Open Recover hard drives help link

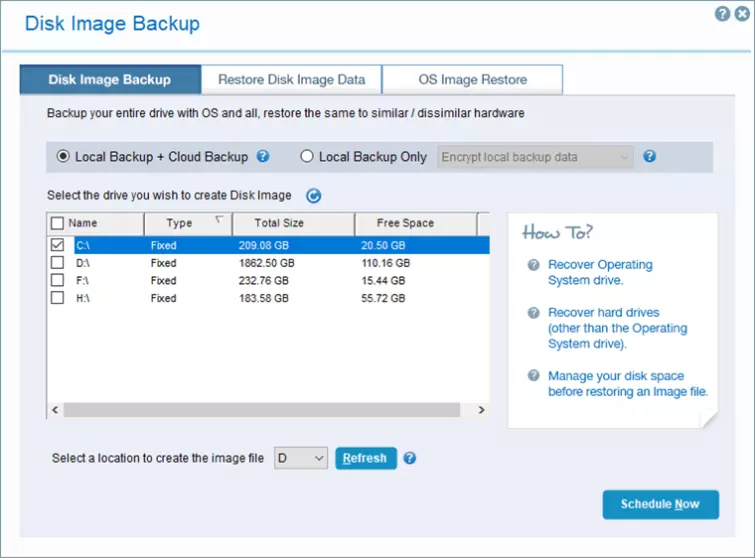617,328
